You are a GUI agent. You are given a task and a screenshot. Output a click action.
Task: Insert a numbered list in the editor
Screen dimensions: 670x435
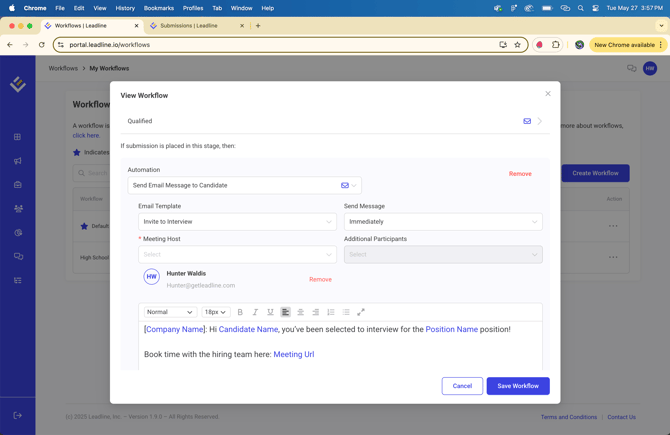pyautogui.click(x=331, y=312)
